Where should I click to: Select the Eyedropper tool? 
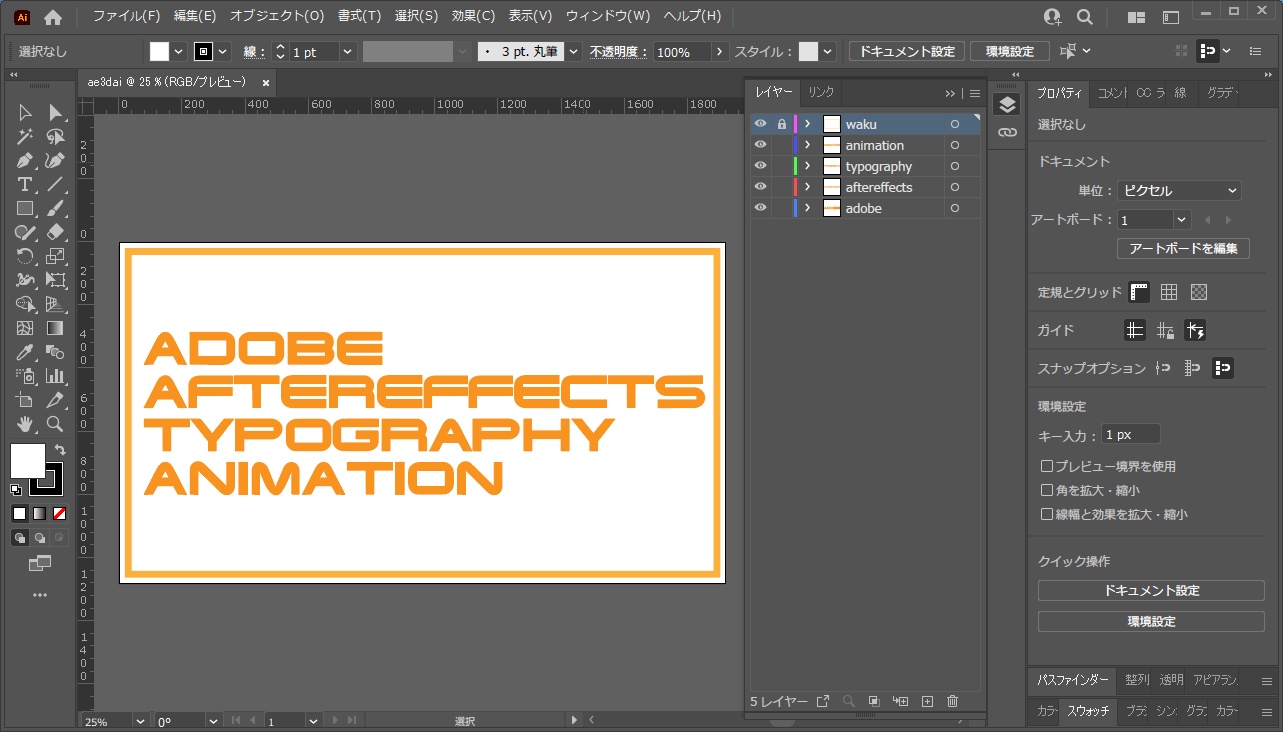pos(25,353)
